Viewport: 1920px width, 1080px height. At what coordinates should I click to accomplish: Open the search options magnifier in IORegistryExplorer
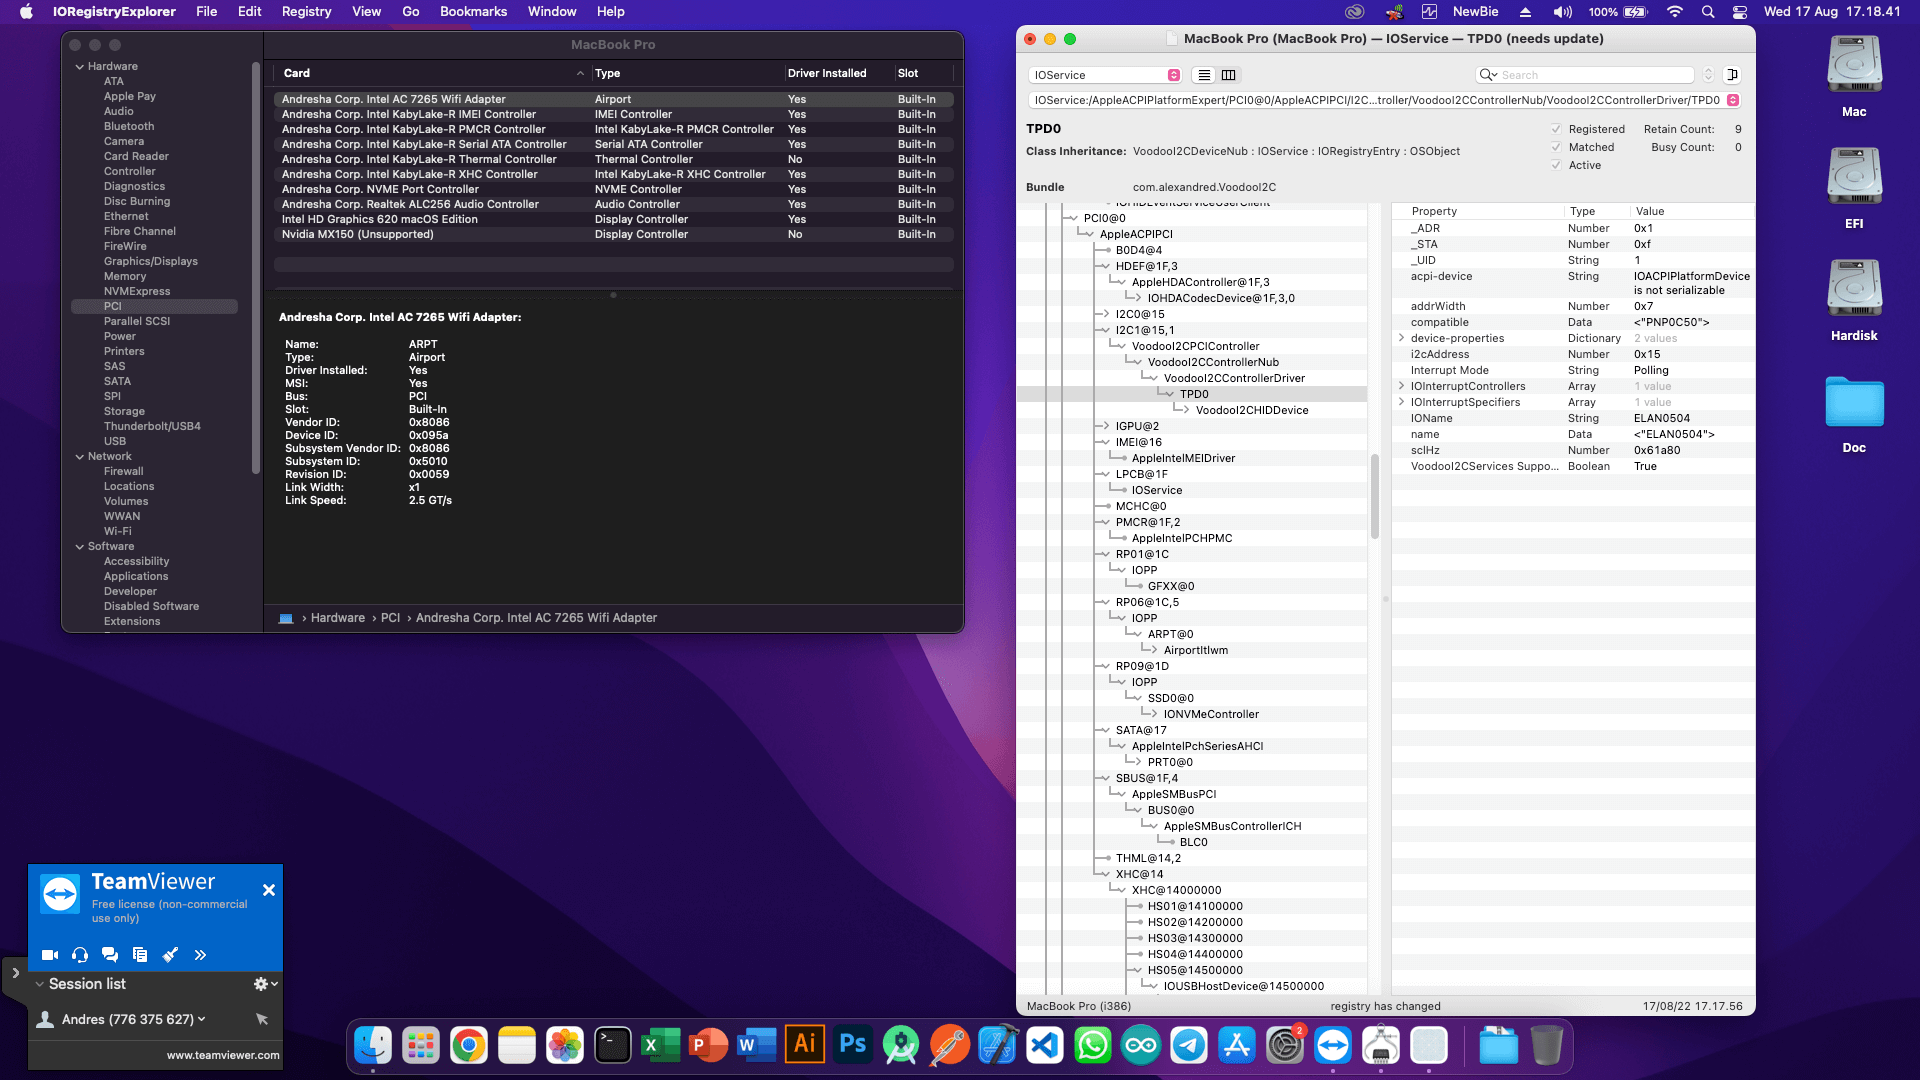pyautogui.click(x=1488, y=75)
